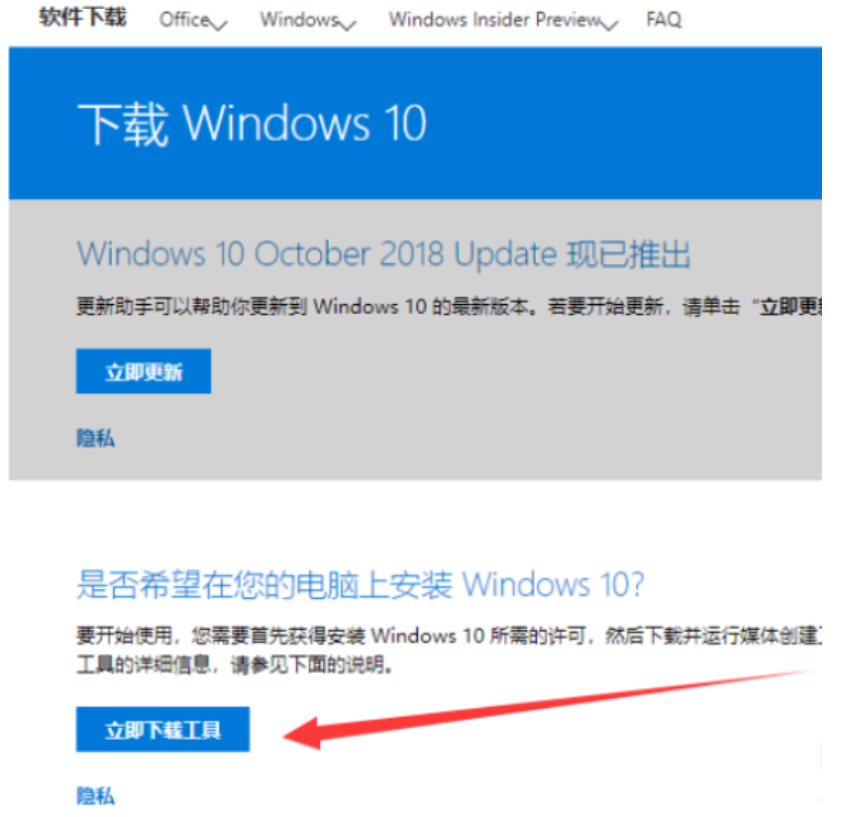Click the 下载 Windows 10 banner heading
Viewport: 841px width, 817px height.
252,124
